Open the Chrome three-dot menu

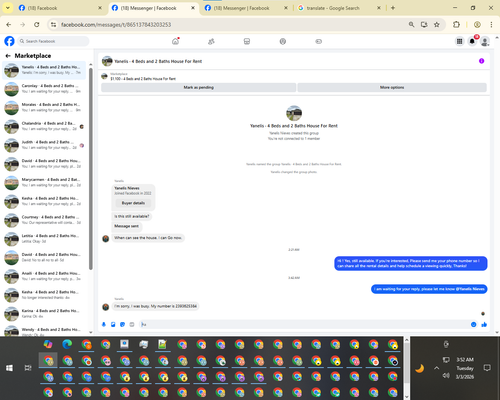click(491, 25)
